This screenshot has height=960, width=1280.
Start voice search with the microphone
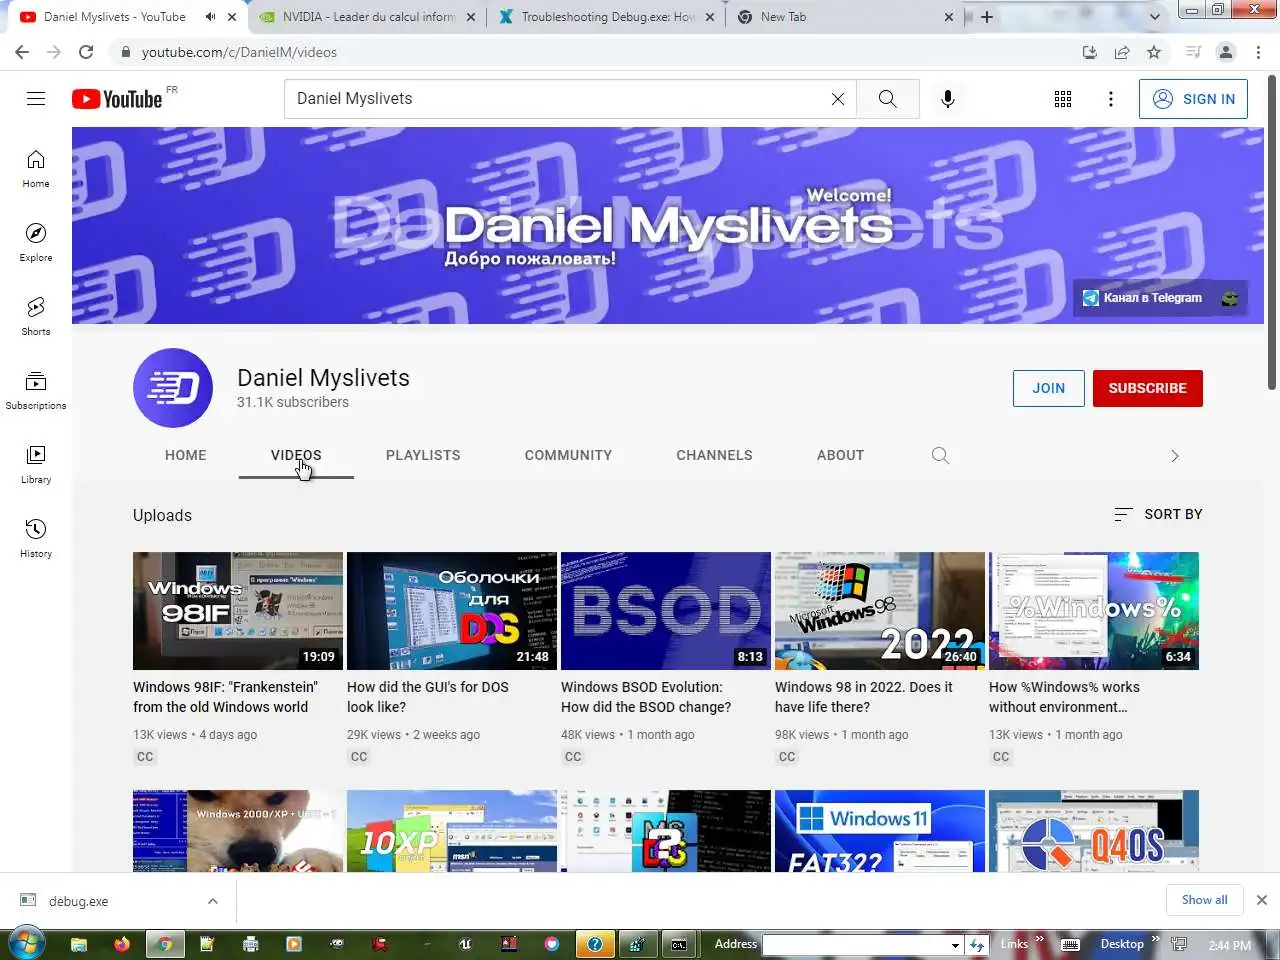pyautogui.click(x=948, y=99)
